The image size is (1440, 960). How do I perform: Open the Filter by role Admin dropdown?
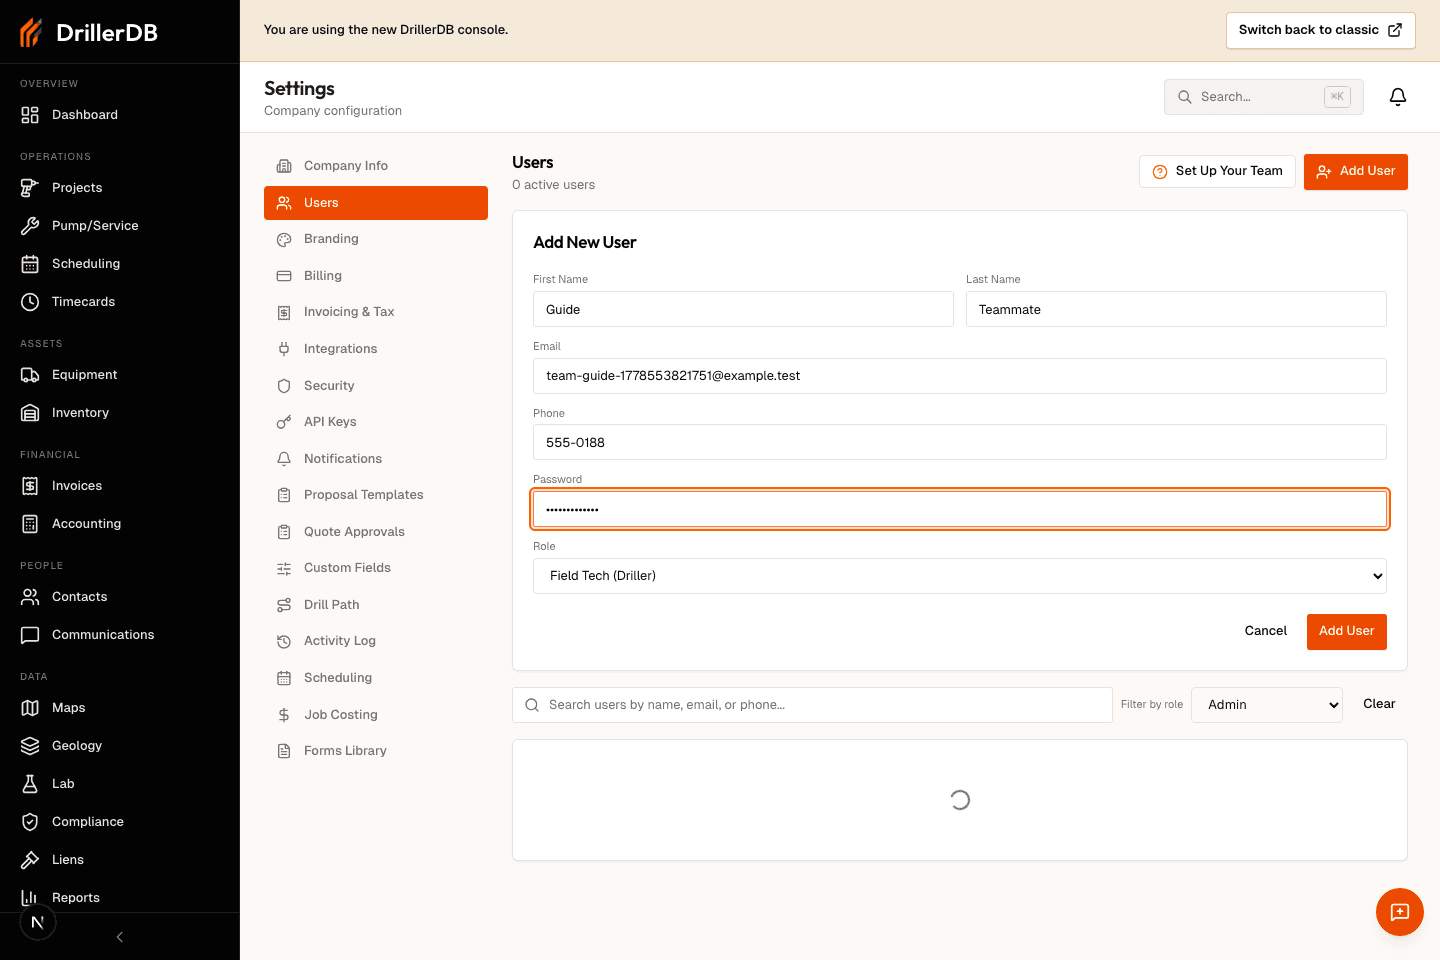[1267, 705]
